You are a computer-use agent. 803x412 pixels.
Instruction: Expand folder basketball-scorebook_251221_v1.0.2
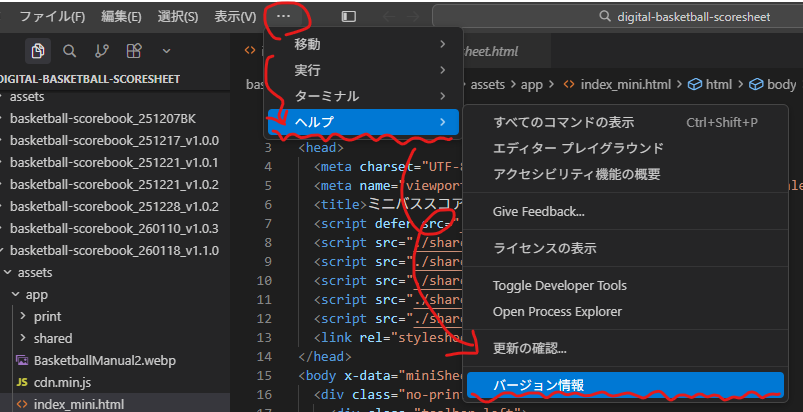pyautogui.click(x=115, y=185)
